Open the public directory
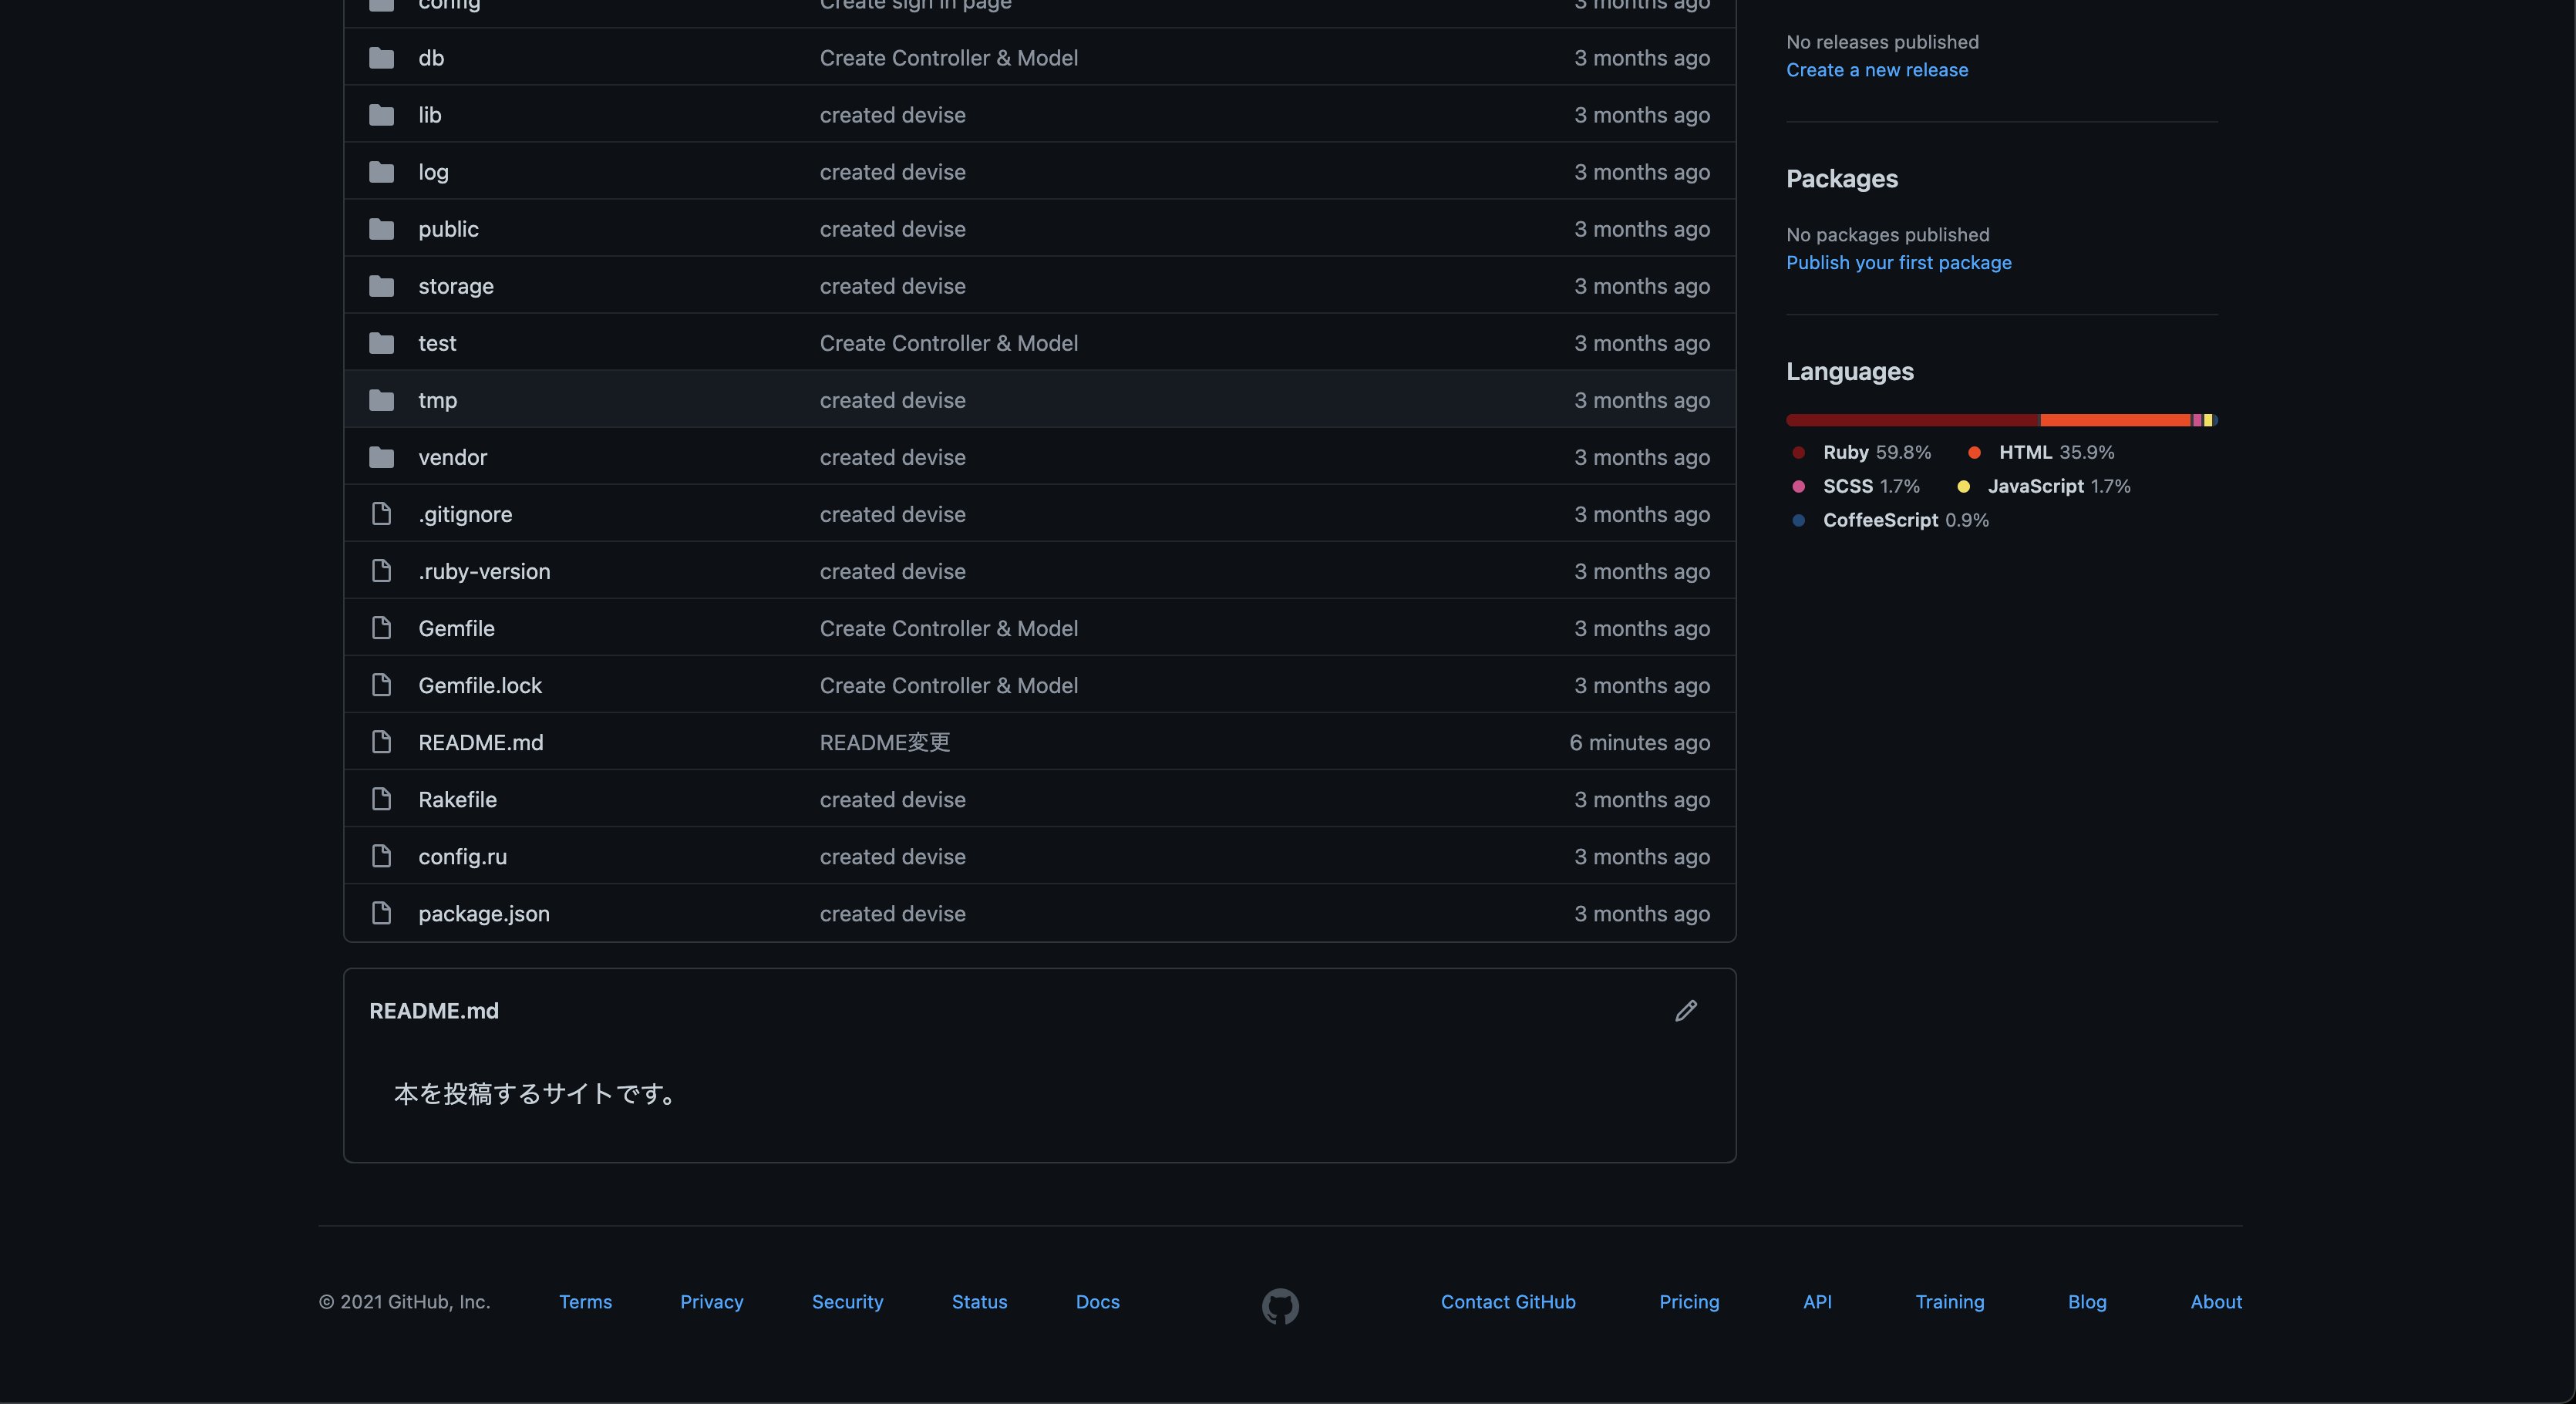The image size is (2576, 1404). [448, 229]
